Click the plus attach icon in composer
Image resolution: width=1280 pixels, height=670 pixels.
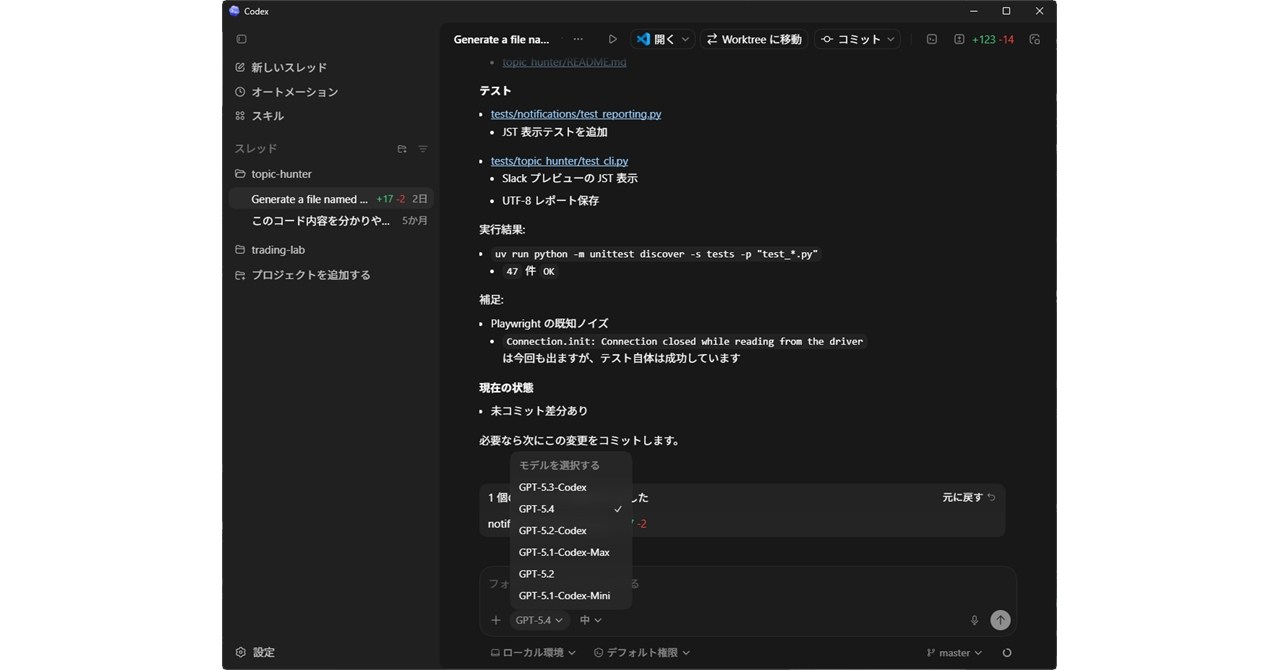495,620
